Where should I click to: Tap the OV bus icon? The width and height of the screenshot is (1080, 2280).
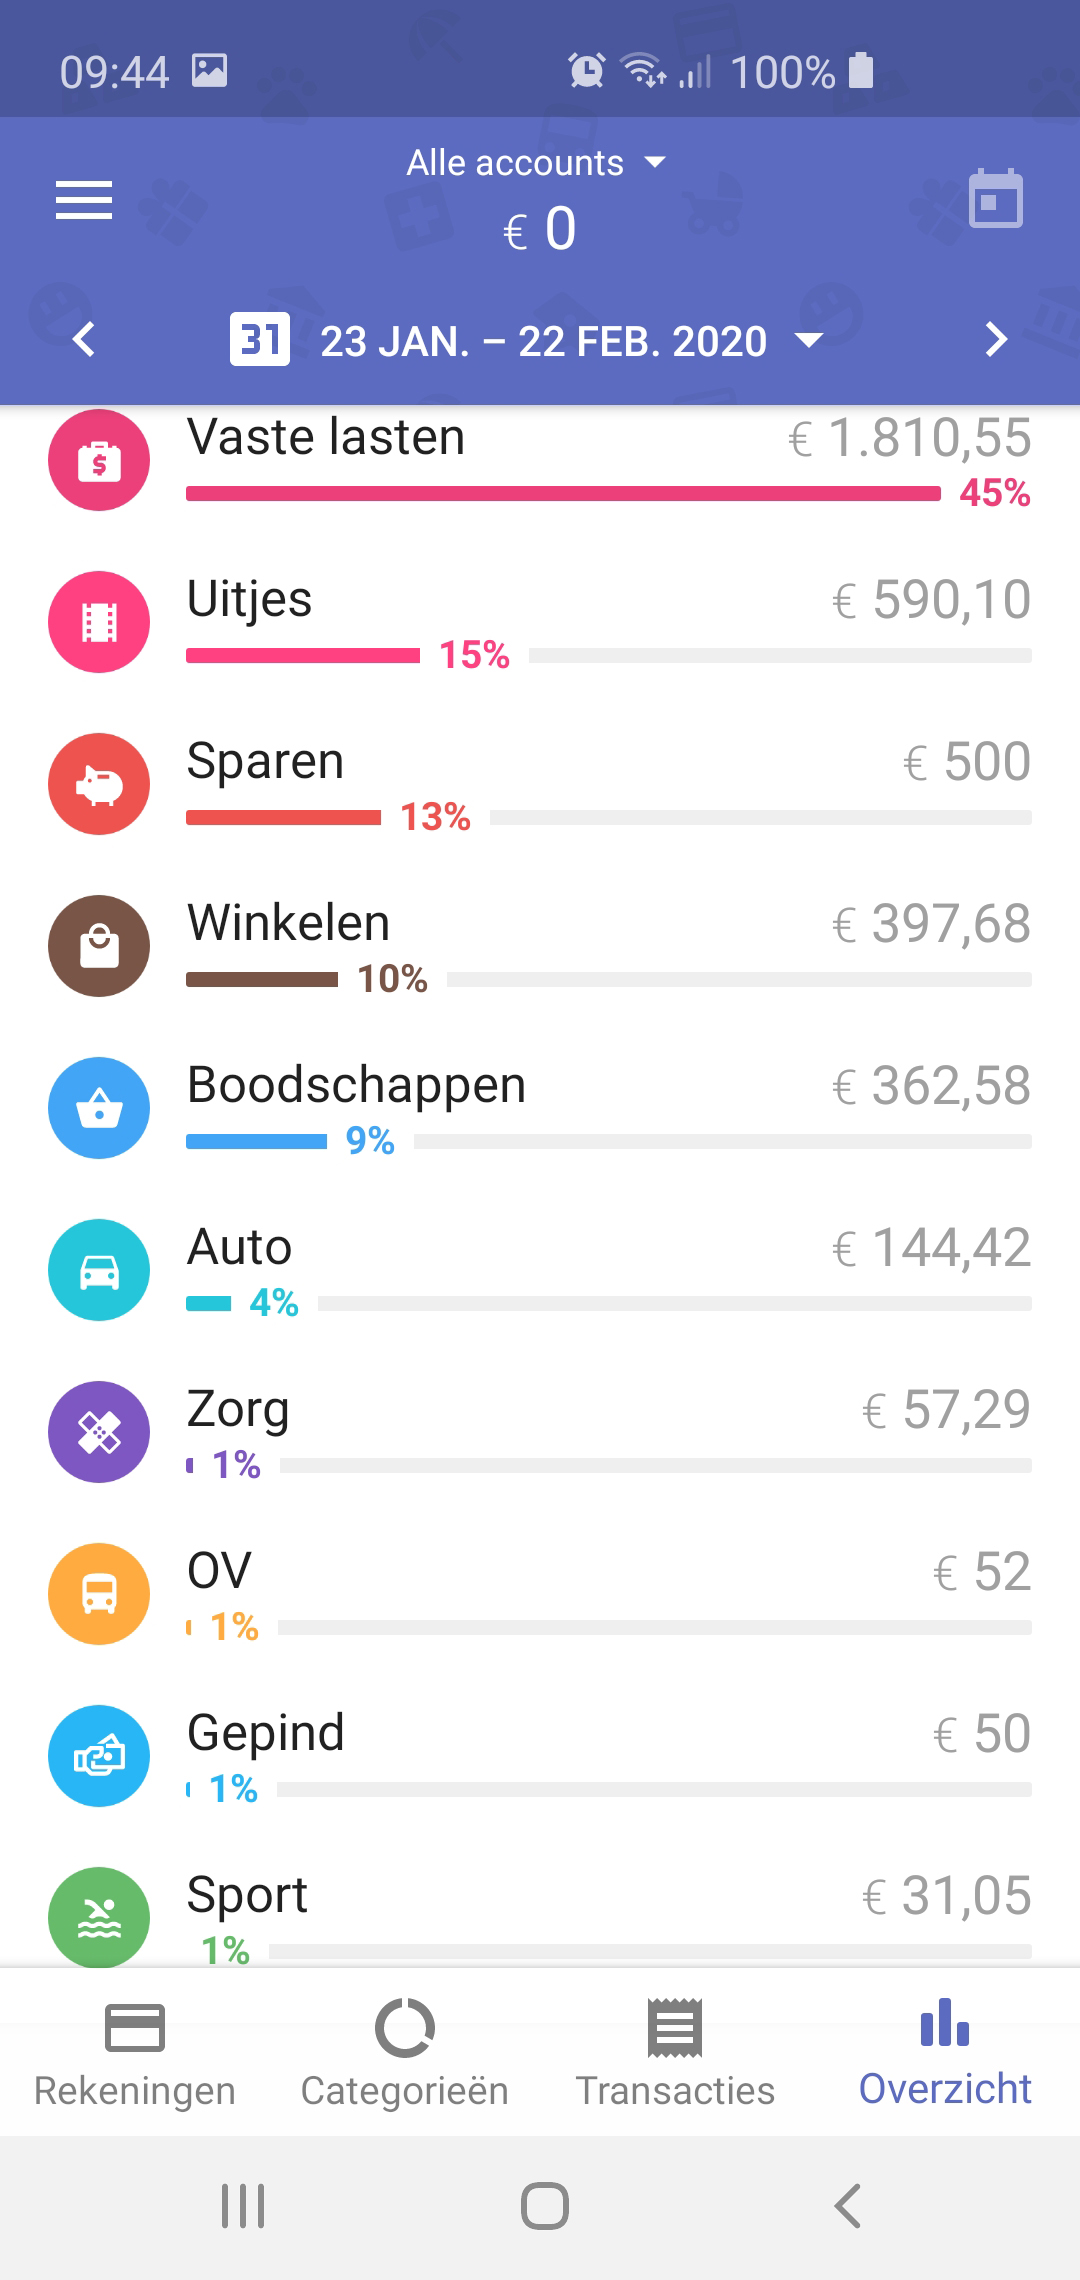tap(99, 1594)
